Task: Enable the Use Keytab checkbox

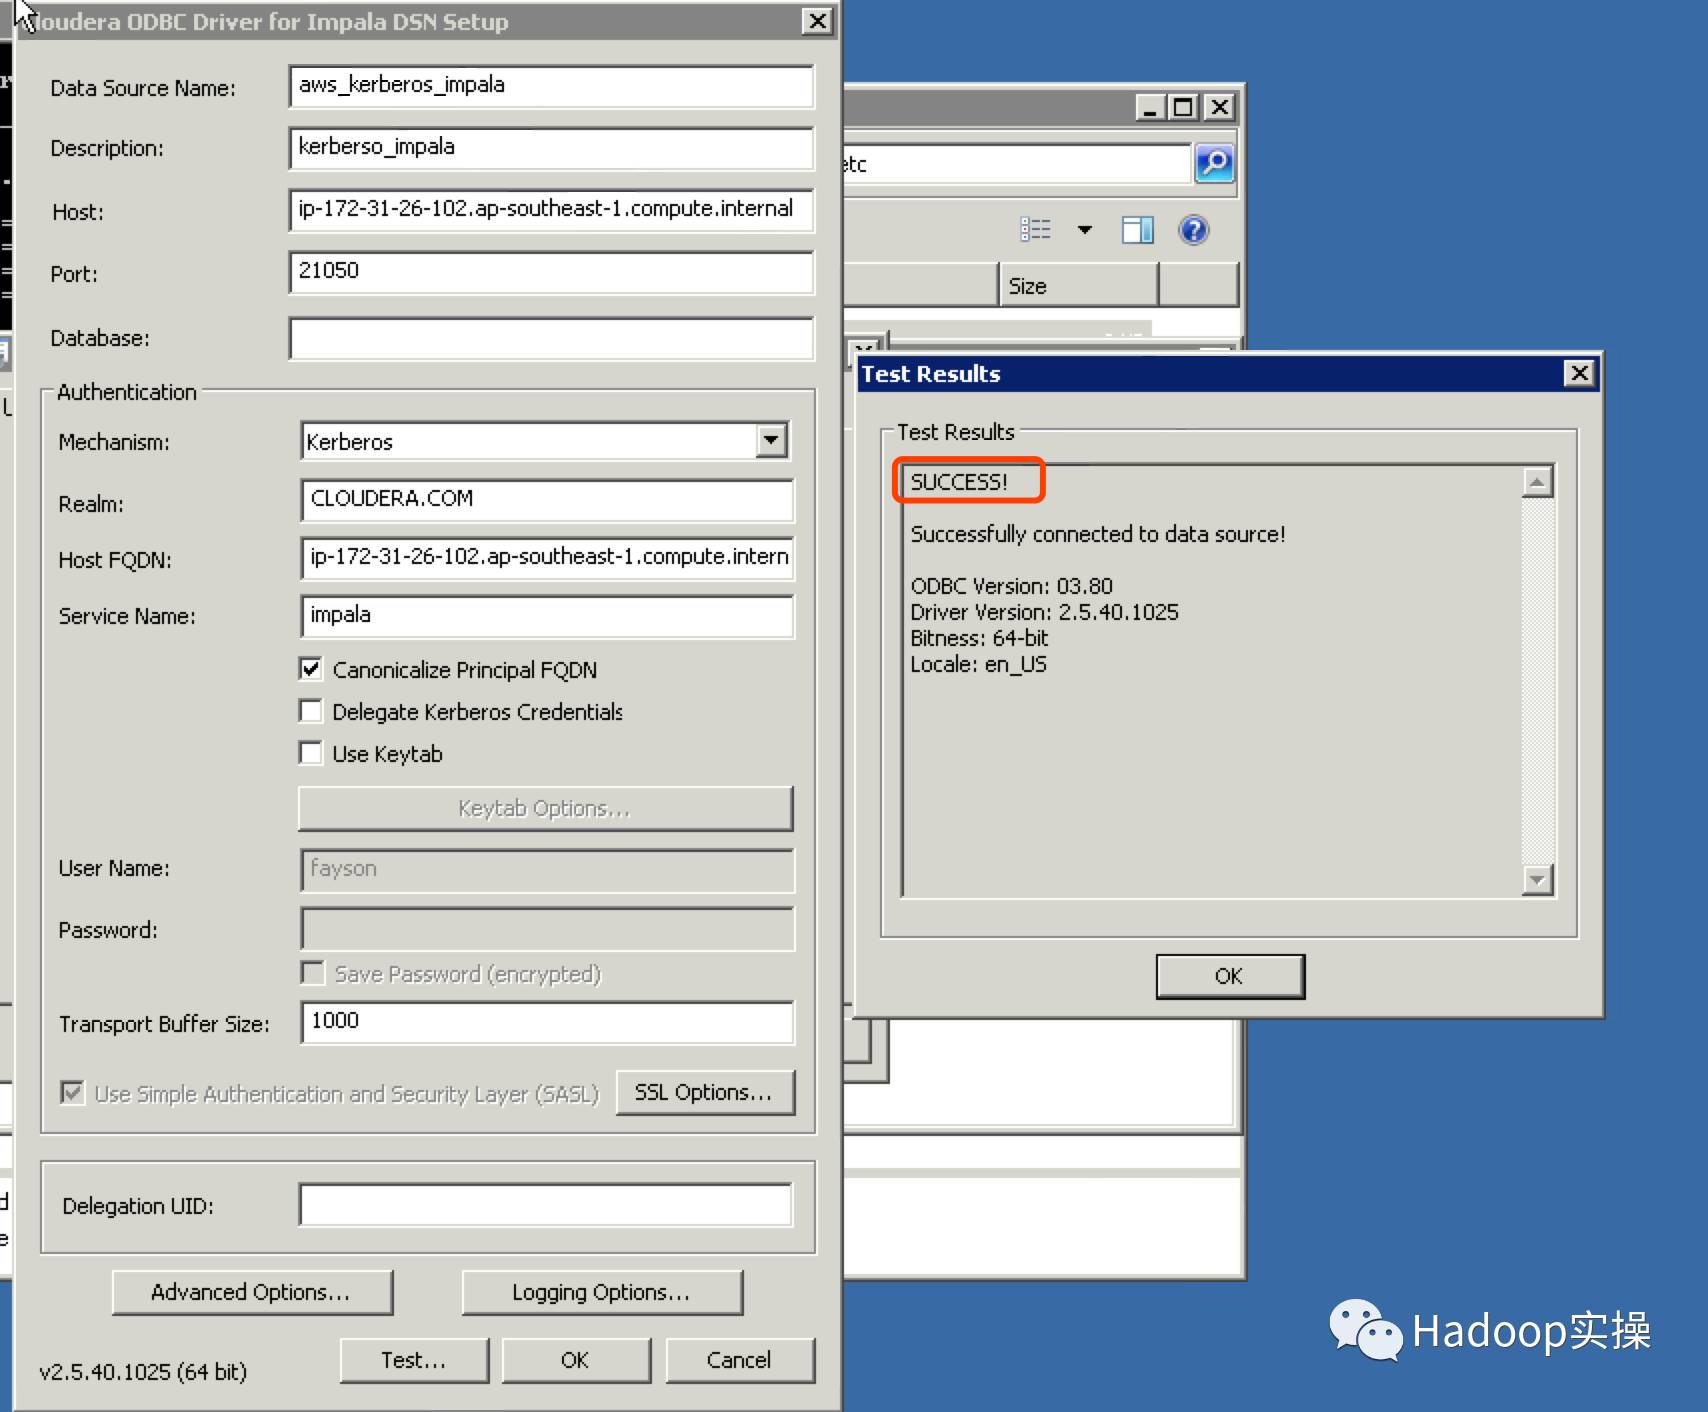Action: 311,753
